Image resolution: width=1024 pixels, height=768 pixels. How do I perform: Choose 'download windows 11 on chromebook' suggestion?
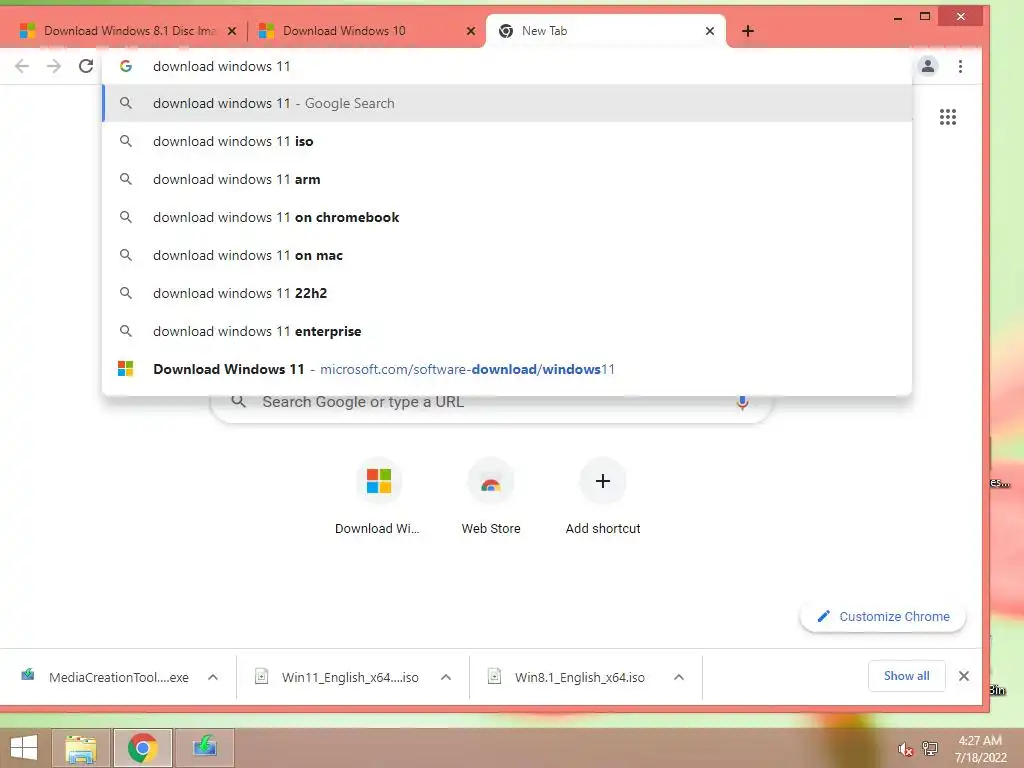[x=507, y=217]
